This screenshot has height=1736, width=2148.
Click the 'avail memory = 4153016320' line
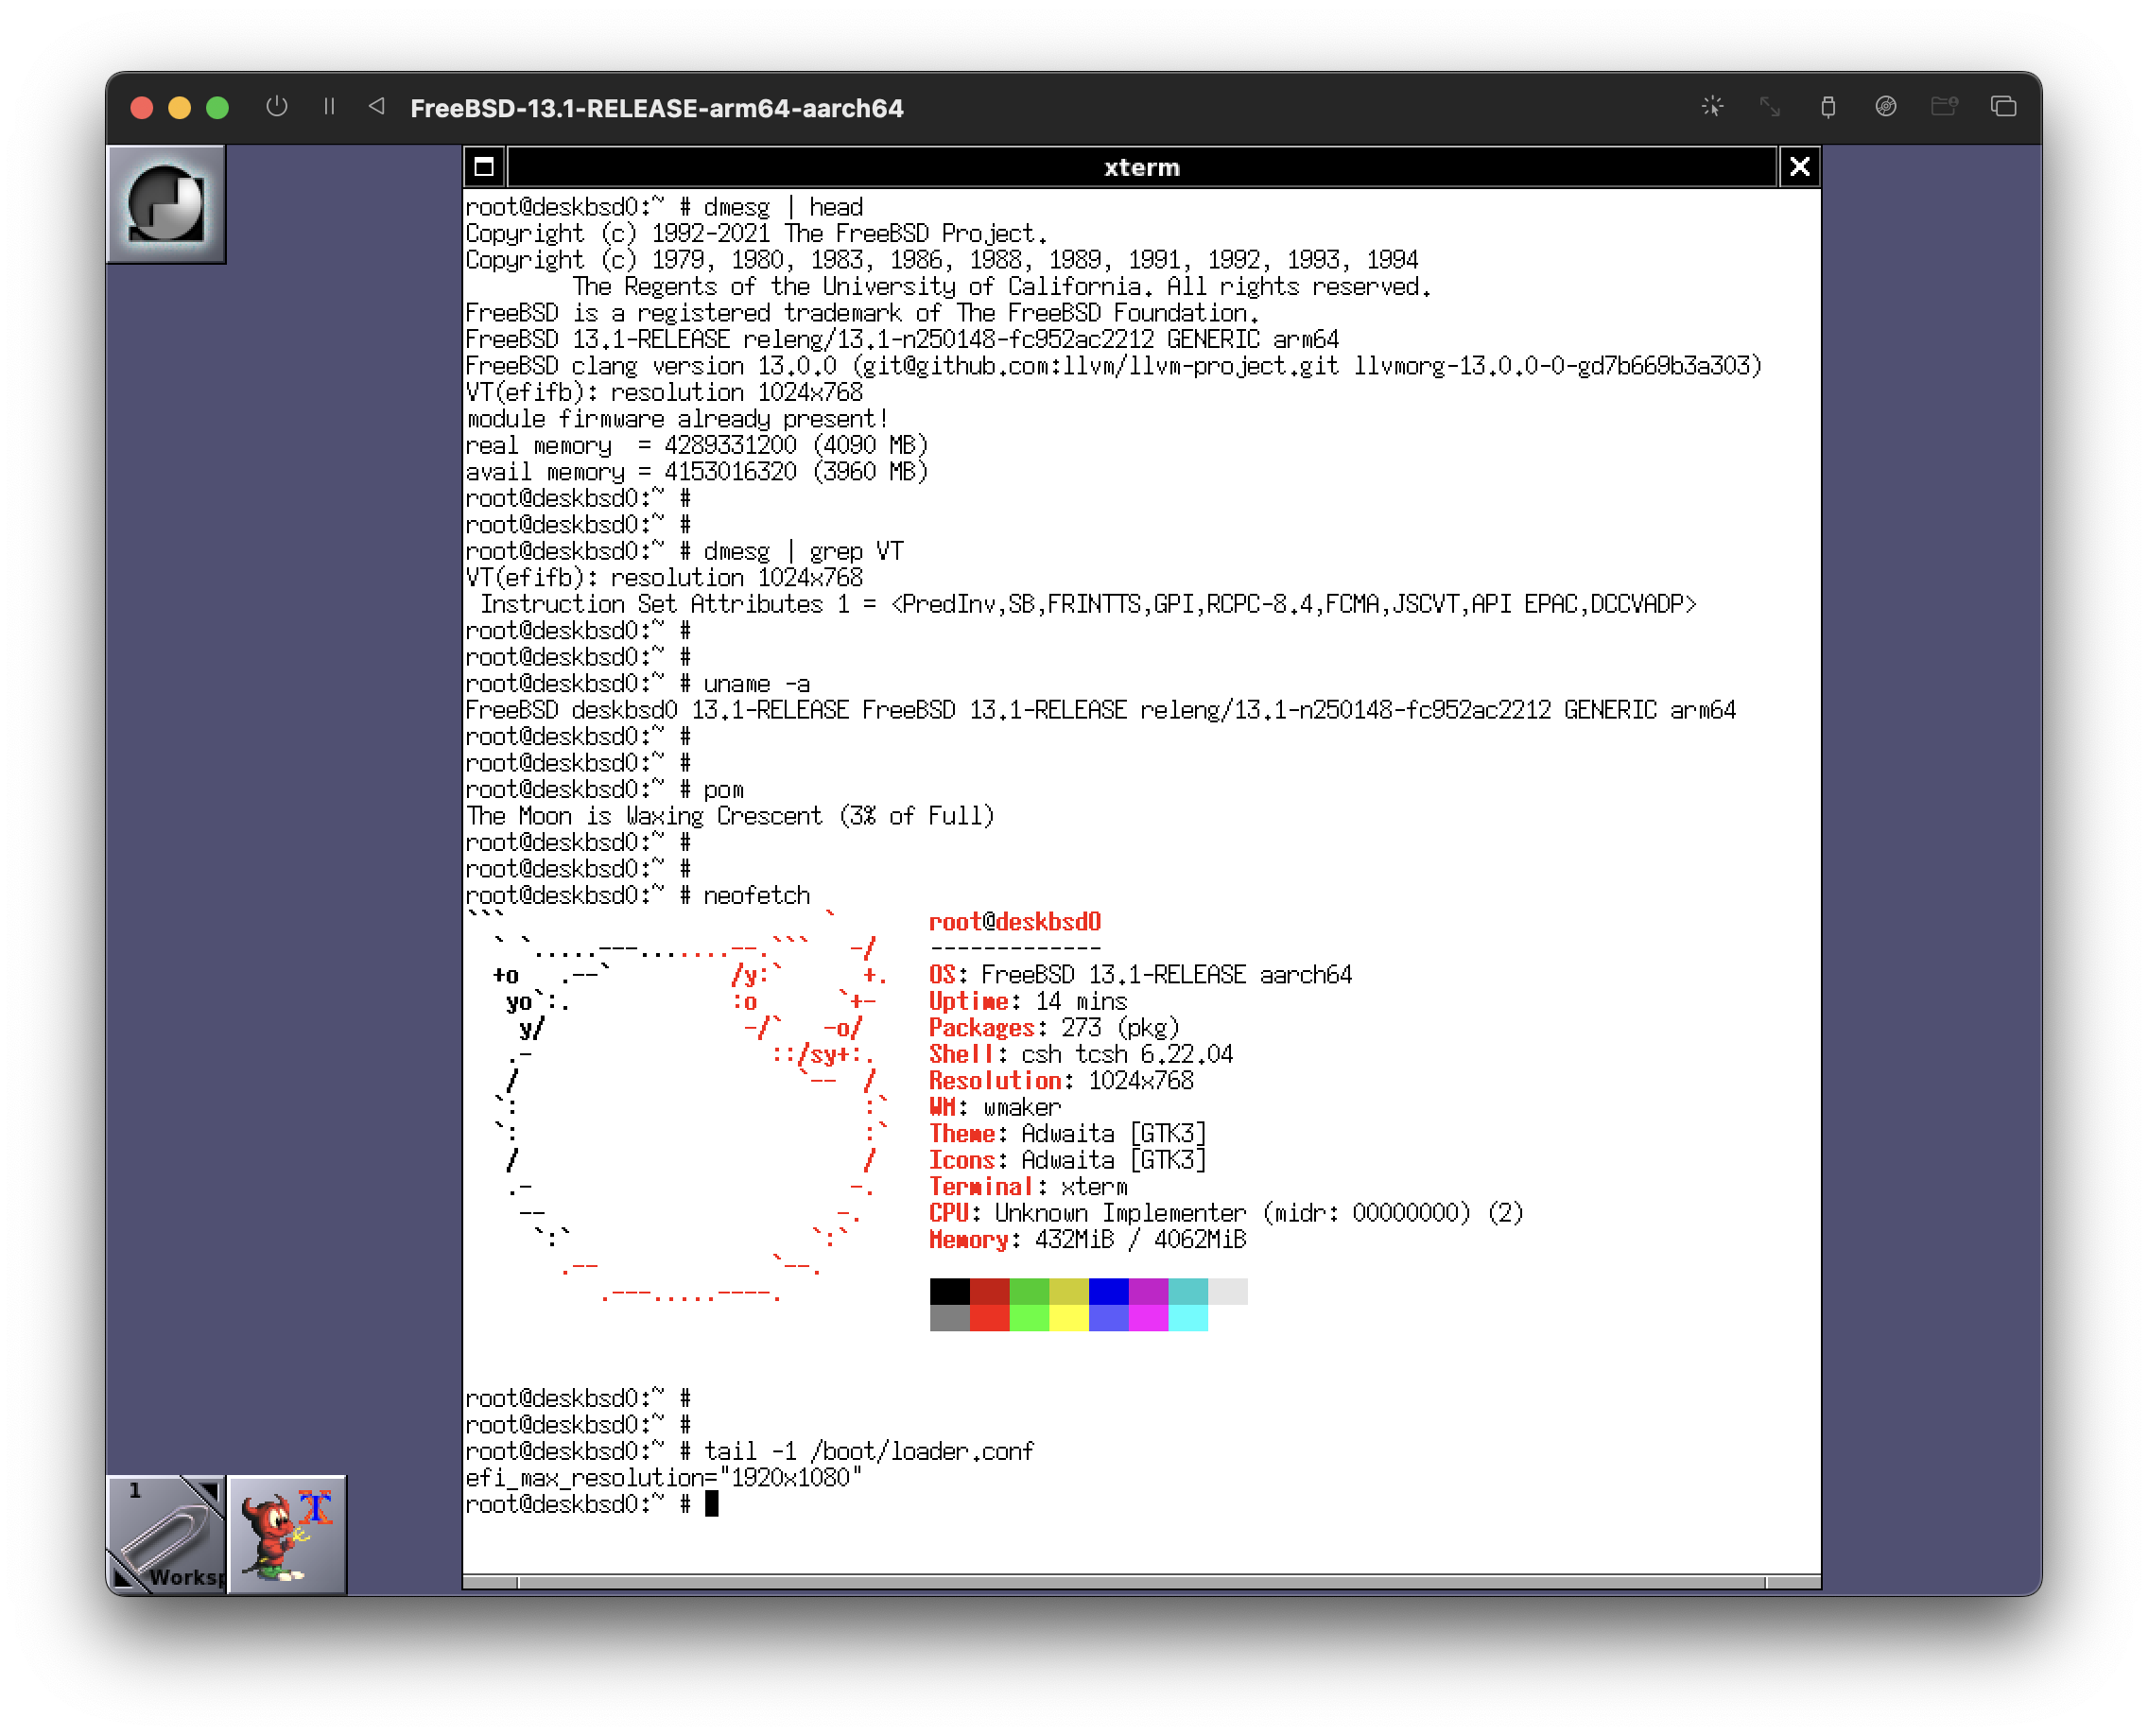697,471
